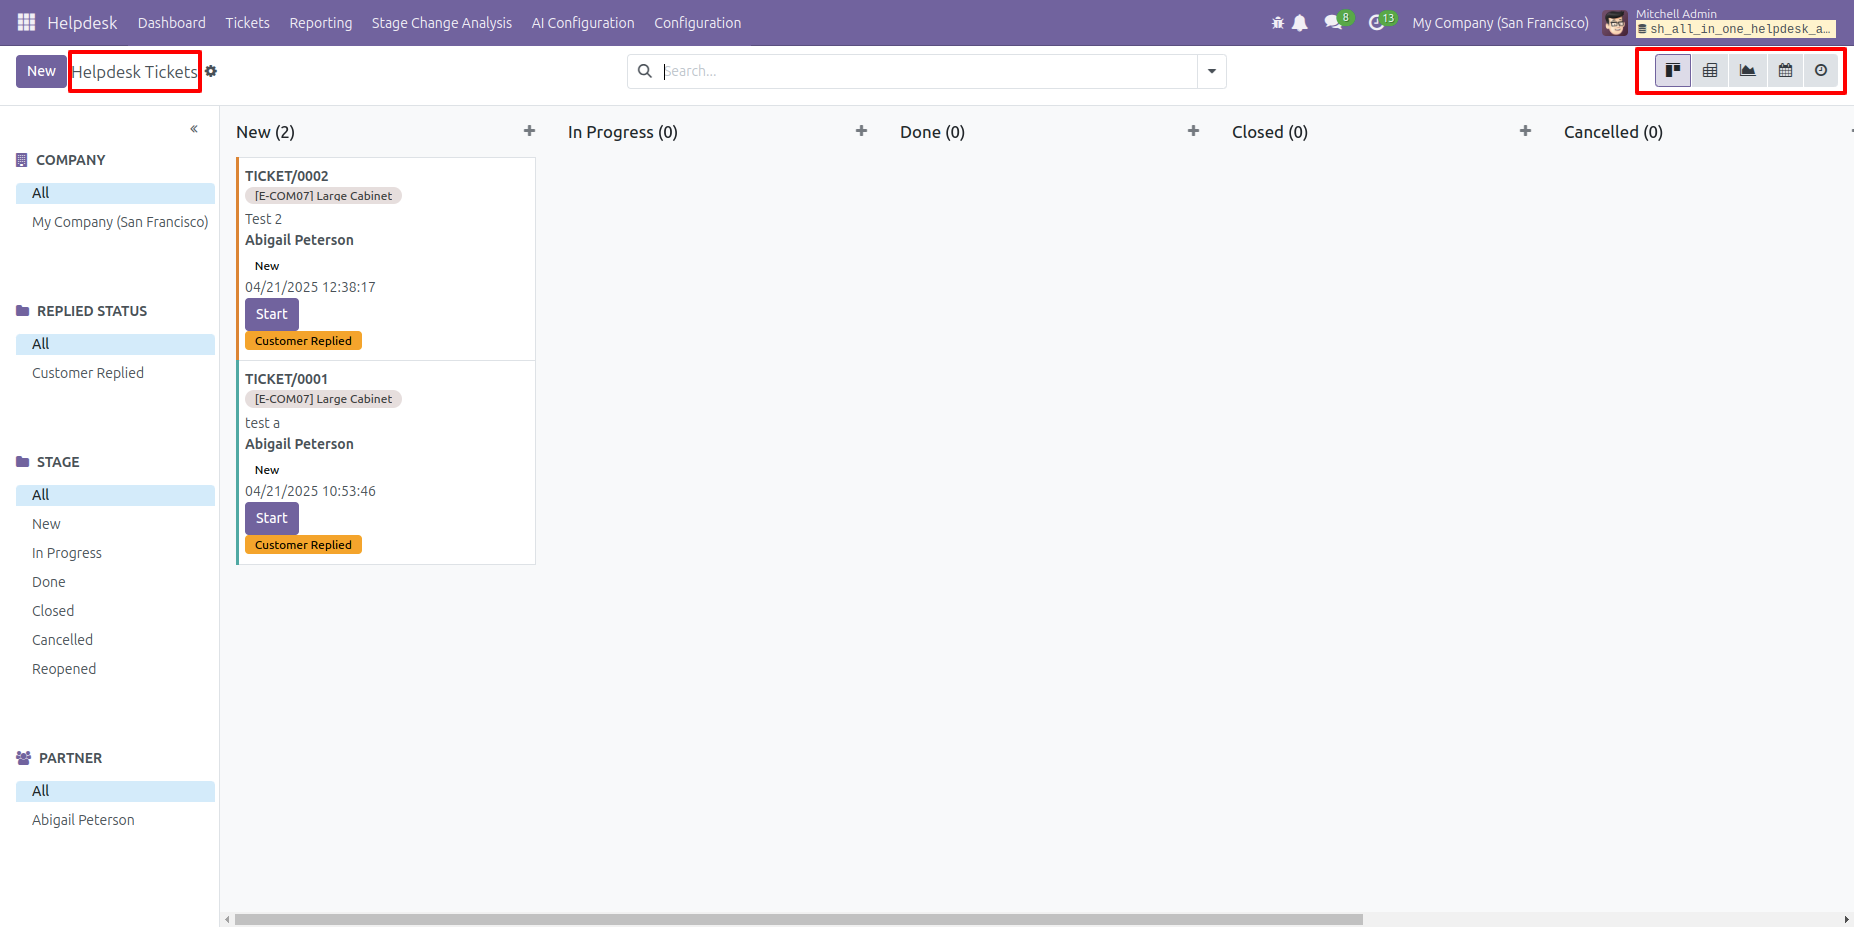Viewport: 1854px width, 927px height.
Task: Click the debug bug icon
Action: [1277, 23]
